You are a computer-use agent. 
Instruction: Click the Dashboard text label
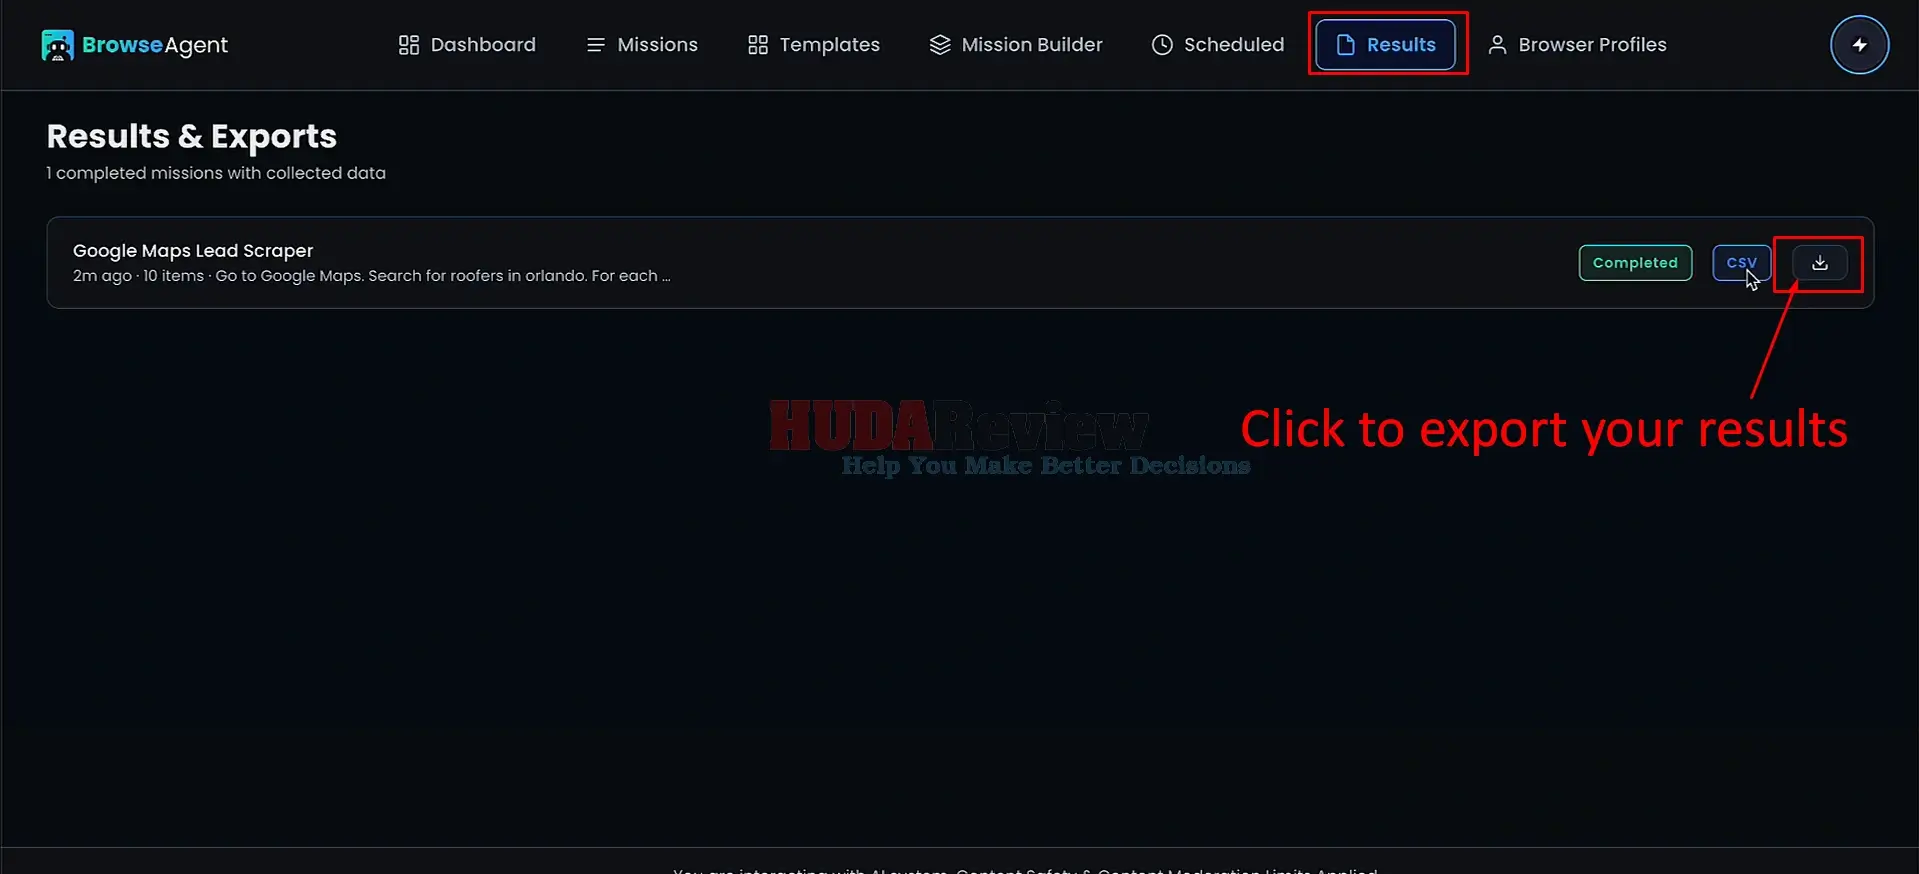pos(482,45)
